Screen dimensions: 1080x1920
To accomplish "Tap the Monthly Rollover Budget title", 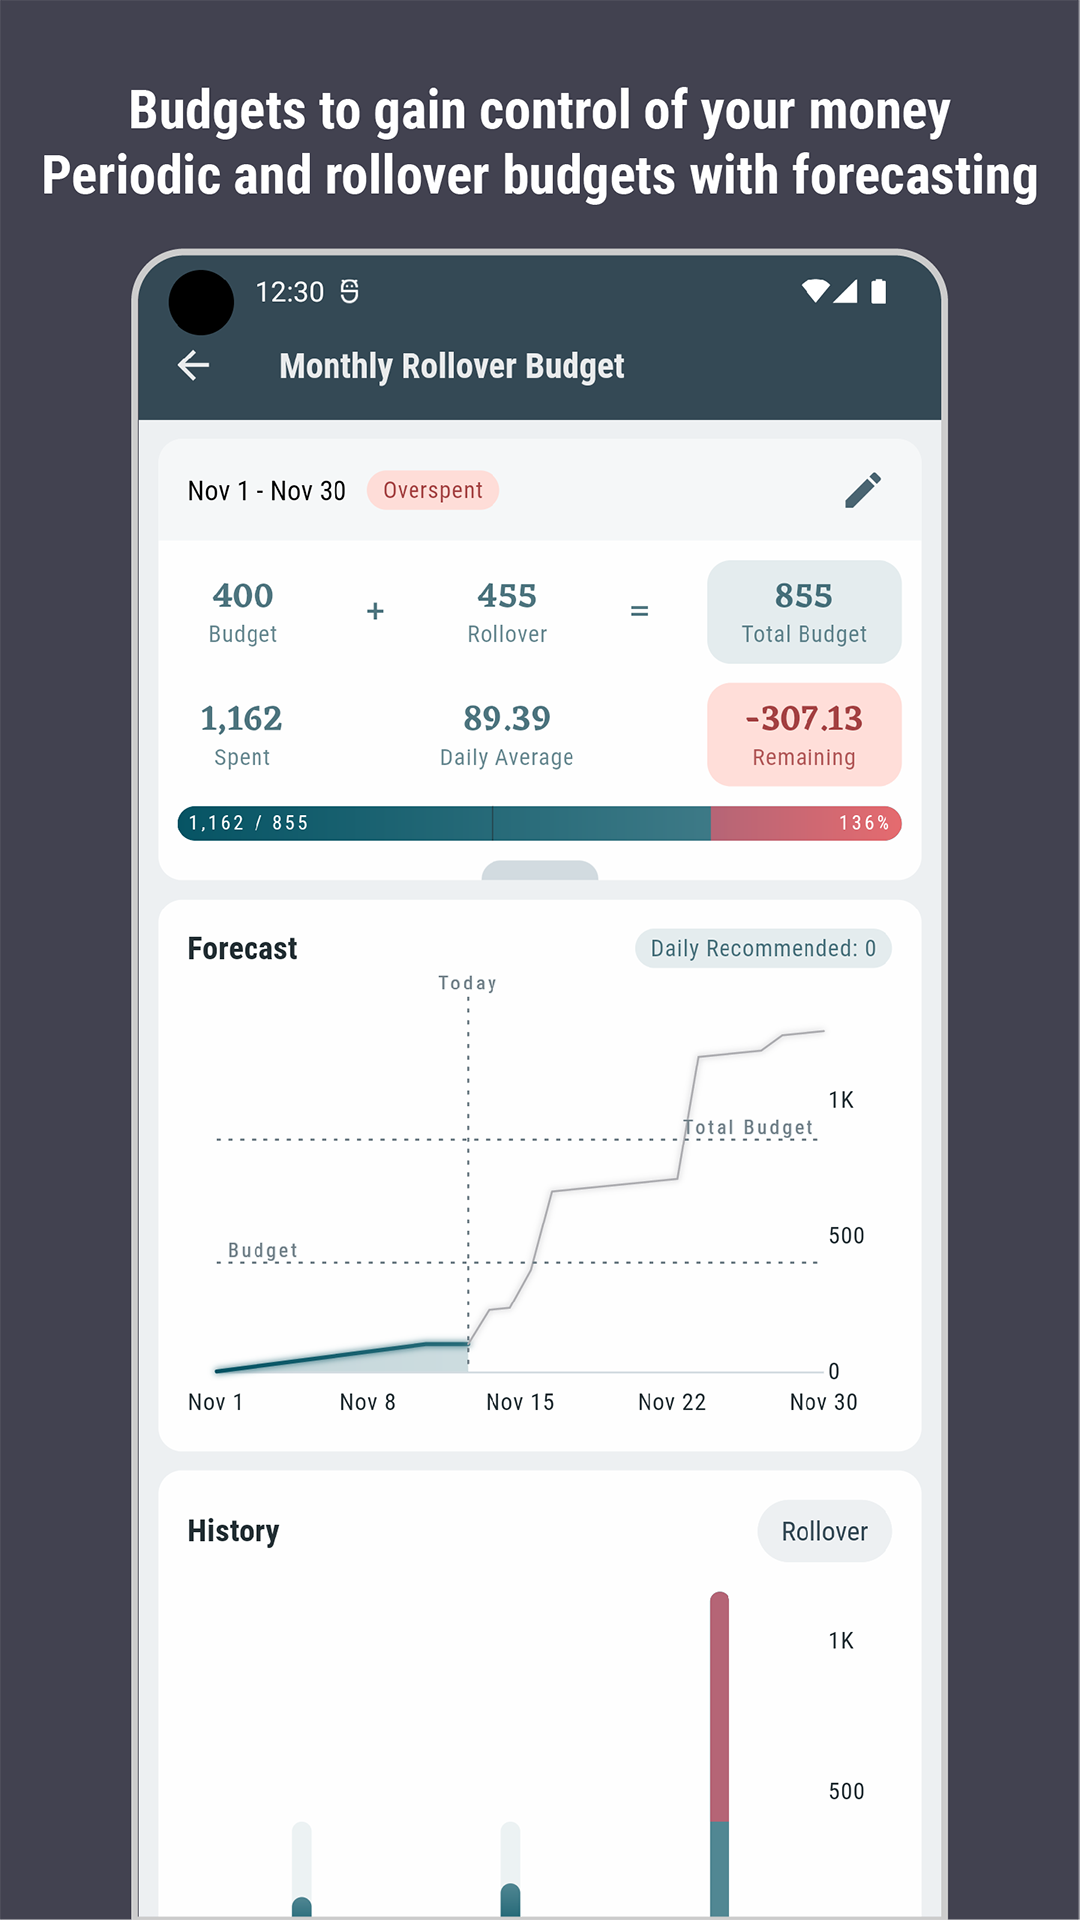I will 452,366.
